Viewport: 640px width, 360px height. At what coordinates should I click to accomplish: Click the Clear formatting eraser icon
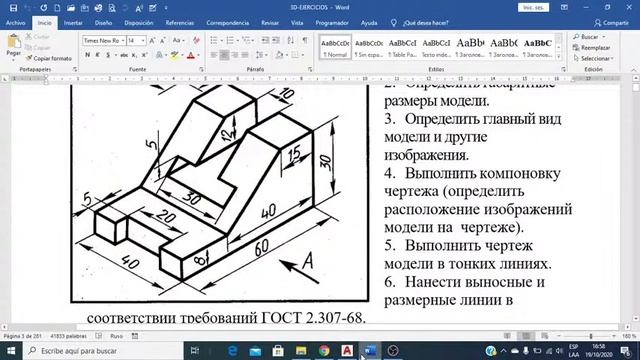(196, 40)
